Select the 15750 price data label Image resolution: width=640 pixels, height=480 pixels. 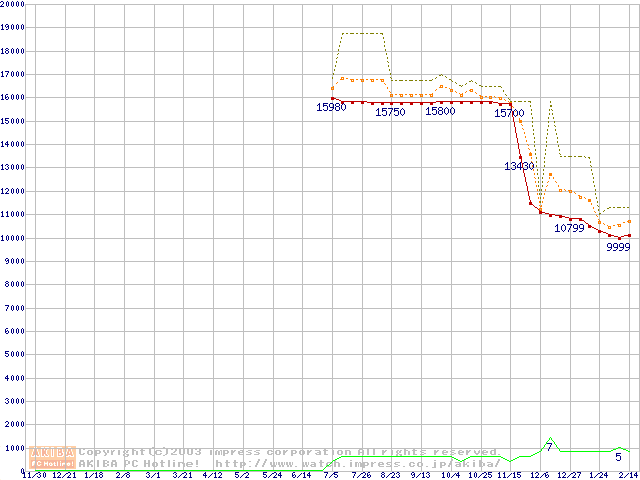coord(390,112)
